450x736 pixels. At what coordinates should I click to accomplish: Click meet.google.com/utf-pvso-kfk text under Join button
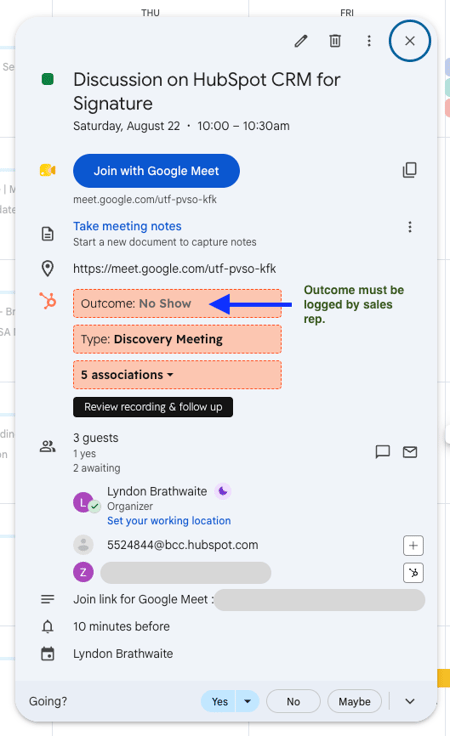145,199
